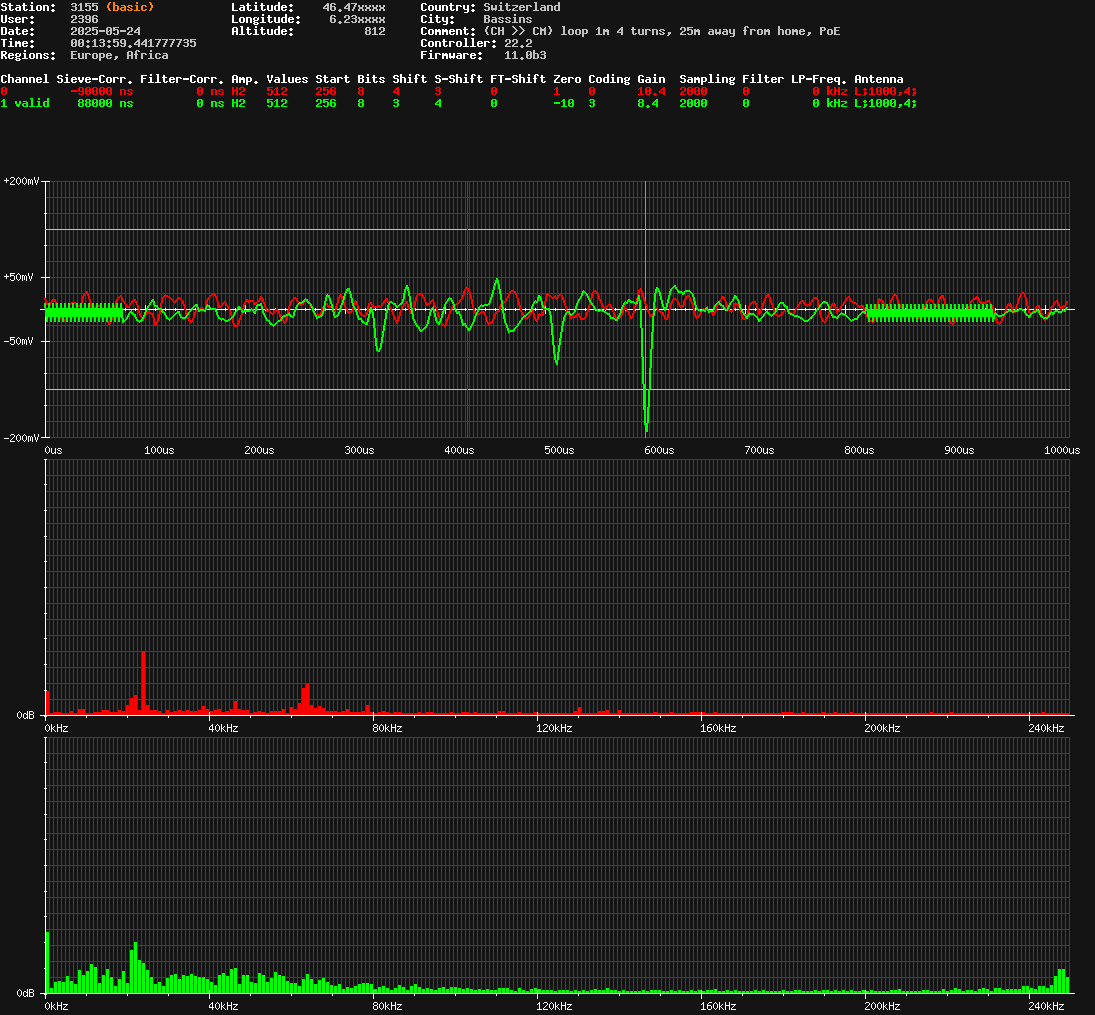Click the "Sieve-Corr." column header
This screenshot has height=1015, width=1095.
95,79
